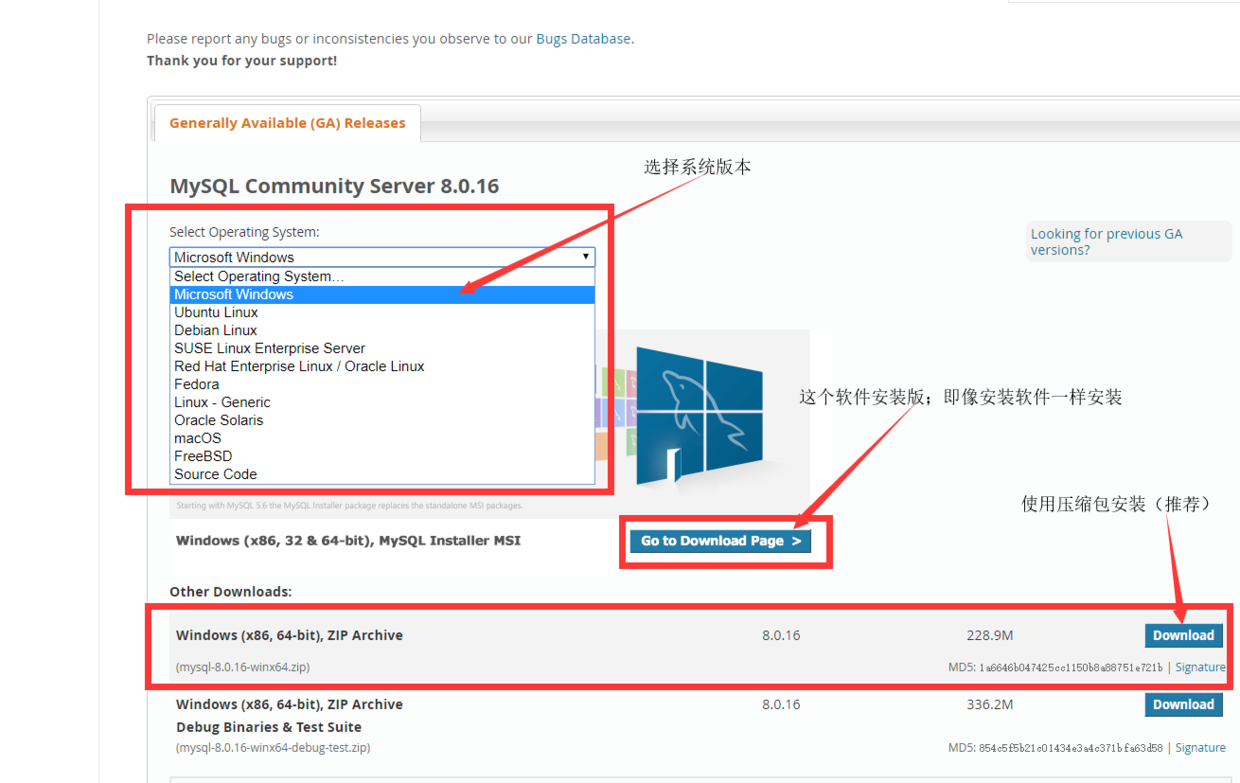1240x783 pixels.
Task: Select Linux - Generic option
Action: (382, 402)
